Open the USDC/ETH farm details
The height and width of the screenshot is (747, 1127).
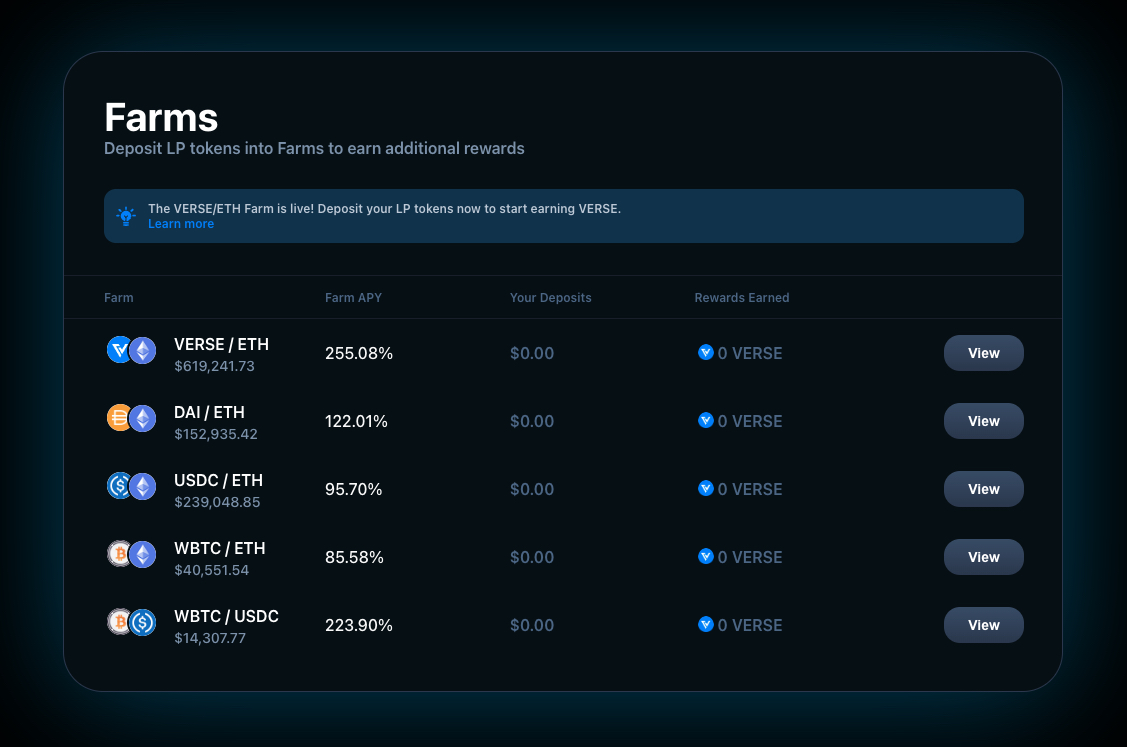[983, 489]
